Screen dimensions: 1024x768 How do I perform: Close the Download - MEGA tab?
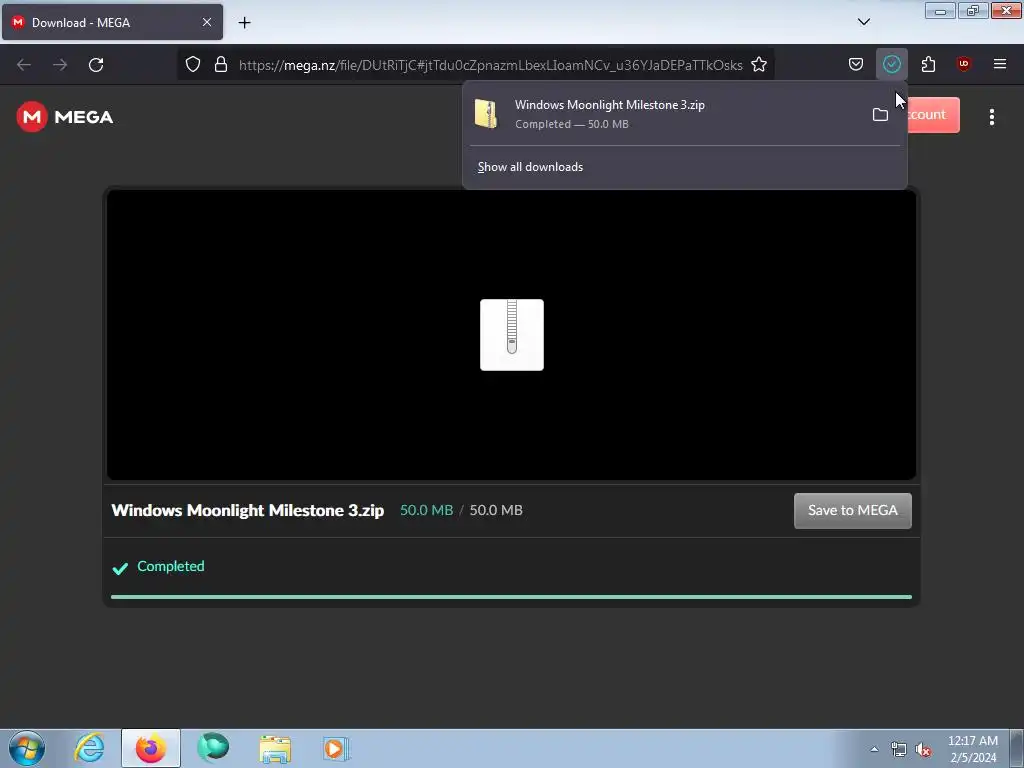coord(207,22)
